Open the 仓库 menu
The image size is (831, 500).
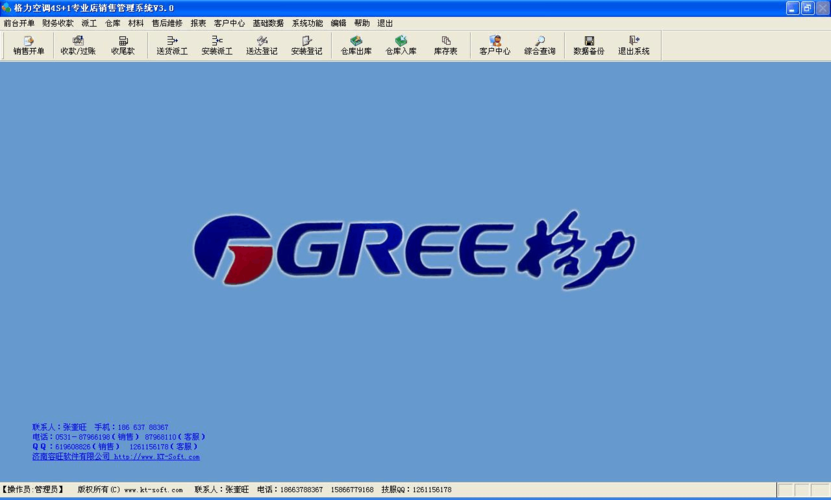point(112,23)
